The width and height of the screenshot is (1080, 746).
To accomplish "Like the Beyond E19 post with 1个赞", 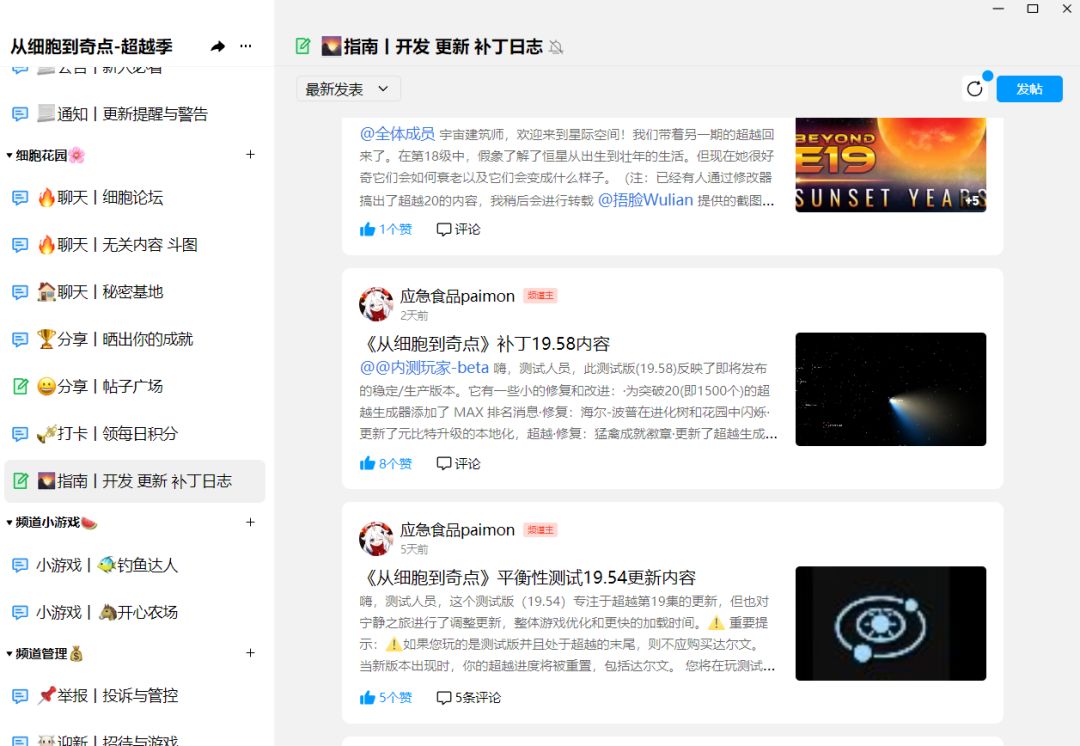I will click(x=386, y=229).
